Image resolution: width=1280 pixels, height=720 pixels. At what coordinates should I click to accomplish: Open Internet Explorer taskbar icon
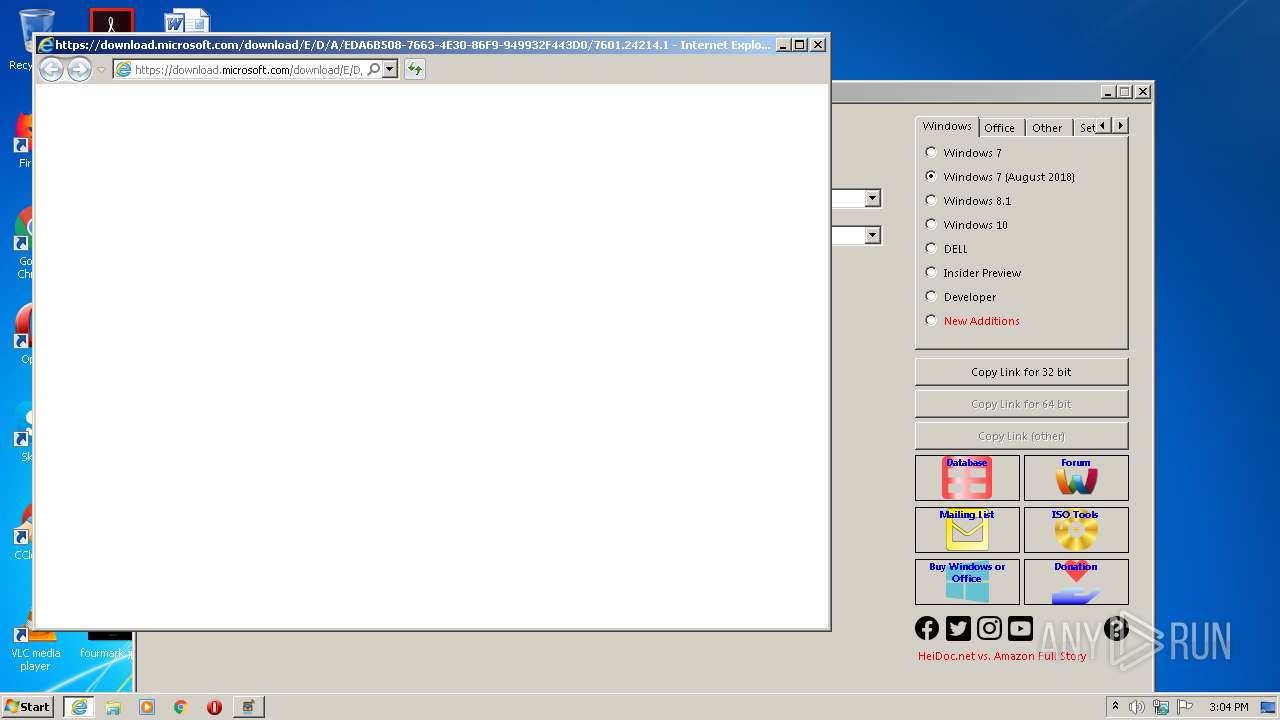coord(78,707)
